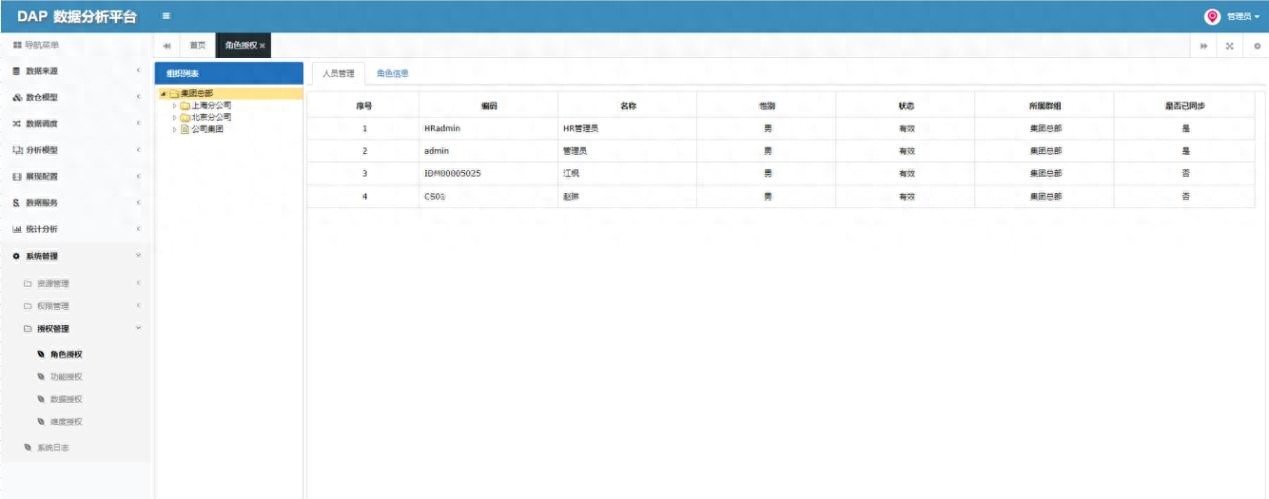Click the 数据调度 shuffle icon

(16, 124)
